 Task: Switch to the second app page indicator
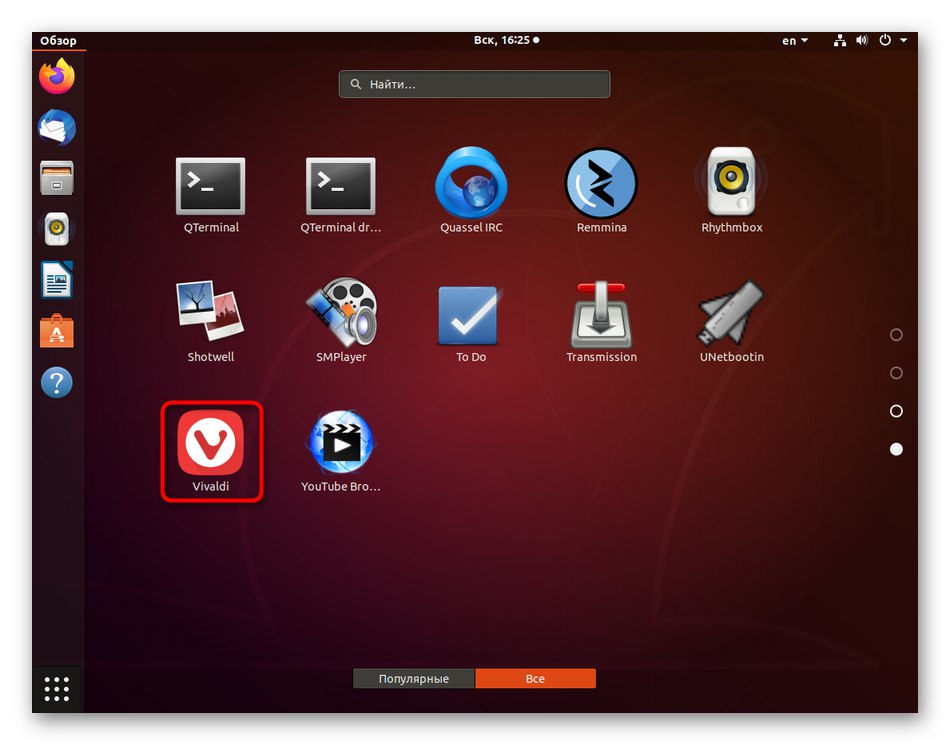pos(896,373)
